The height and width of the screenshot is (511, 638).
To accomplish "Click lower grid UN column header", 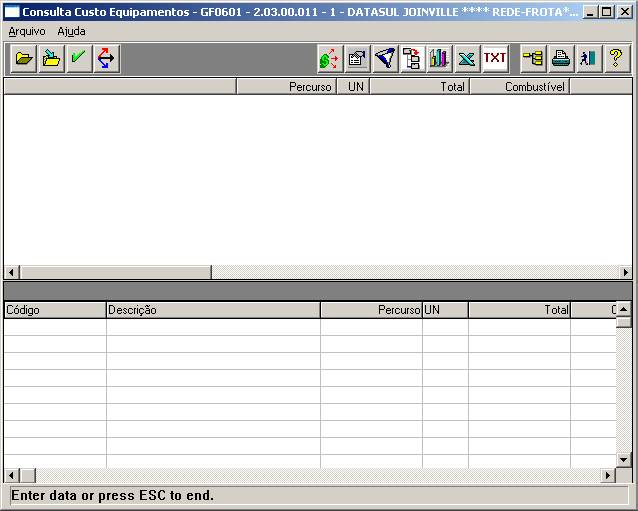I will 445,310.
